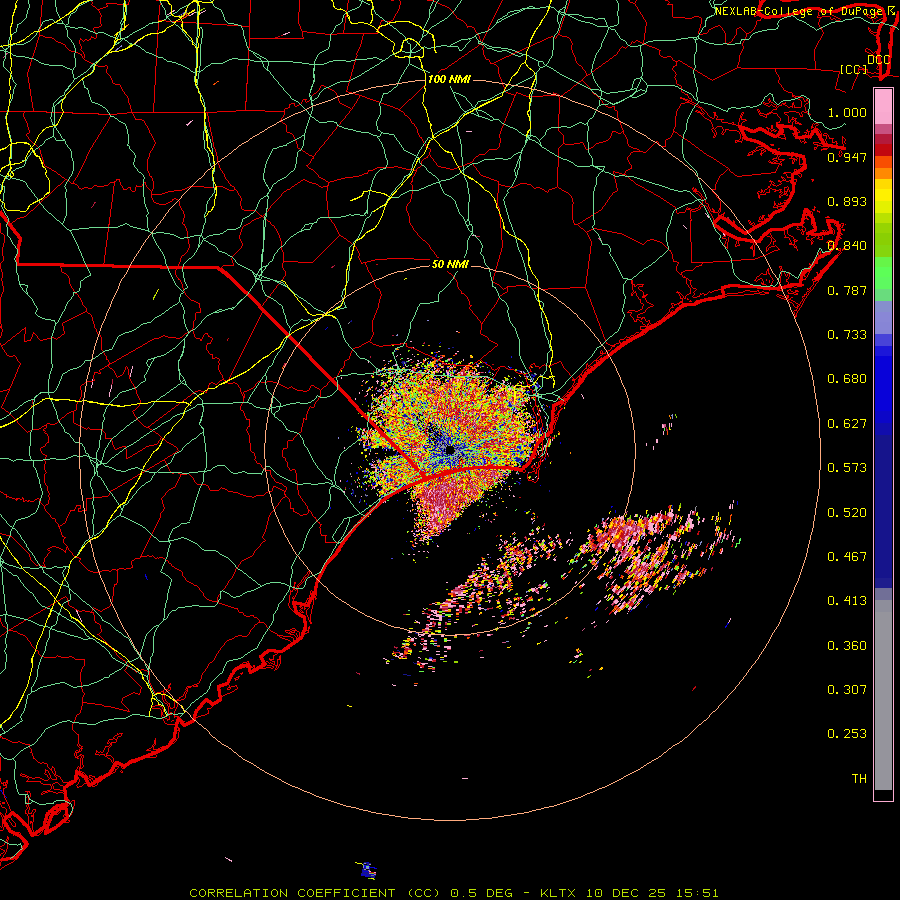
Task: Click the Correlation Coefficient product caption text
Action: coord(454,893)
